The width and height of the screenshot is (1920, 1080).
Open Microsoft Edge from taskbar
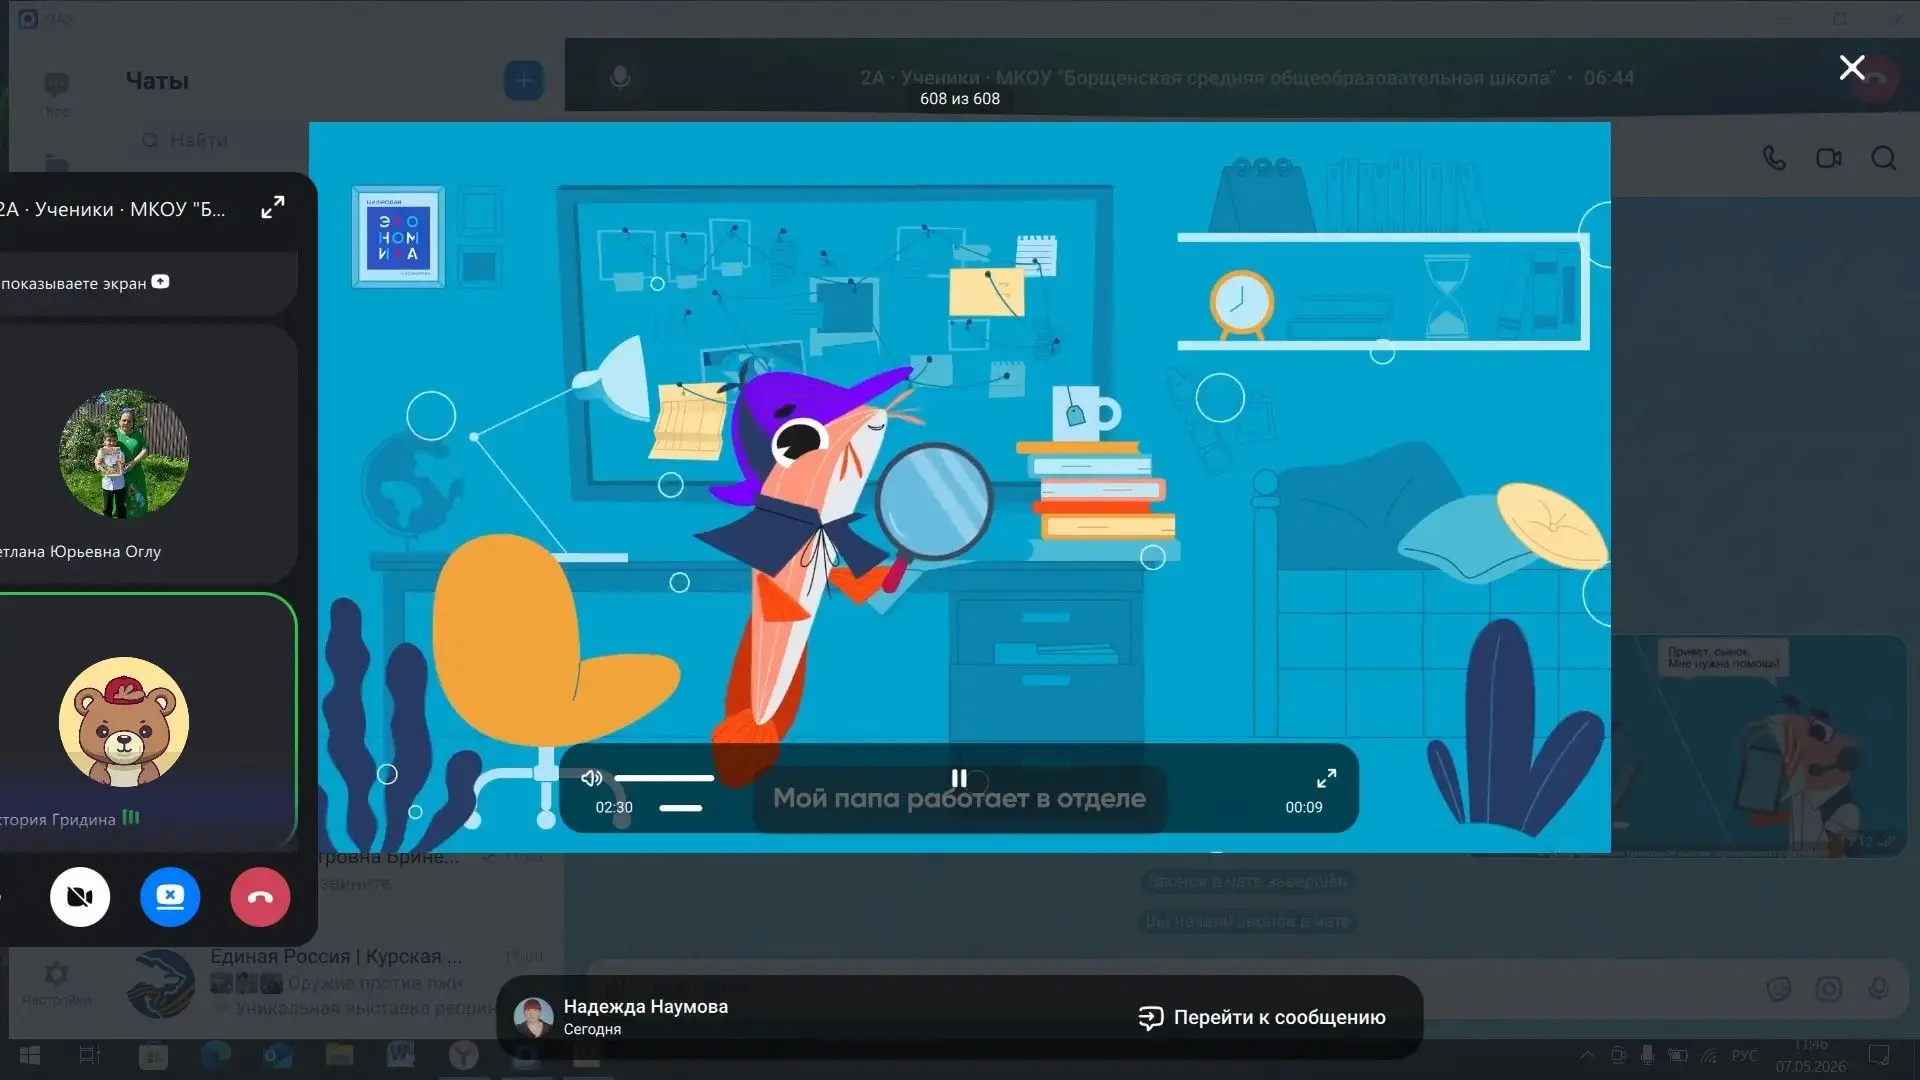215,1055
